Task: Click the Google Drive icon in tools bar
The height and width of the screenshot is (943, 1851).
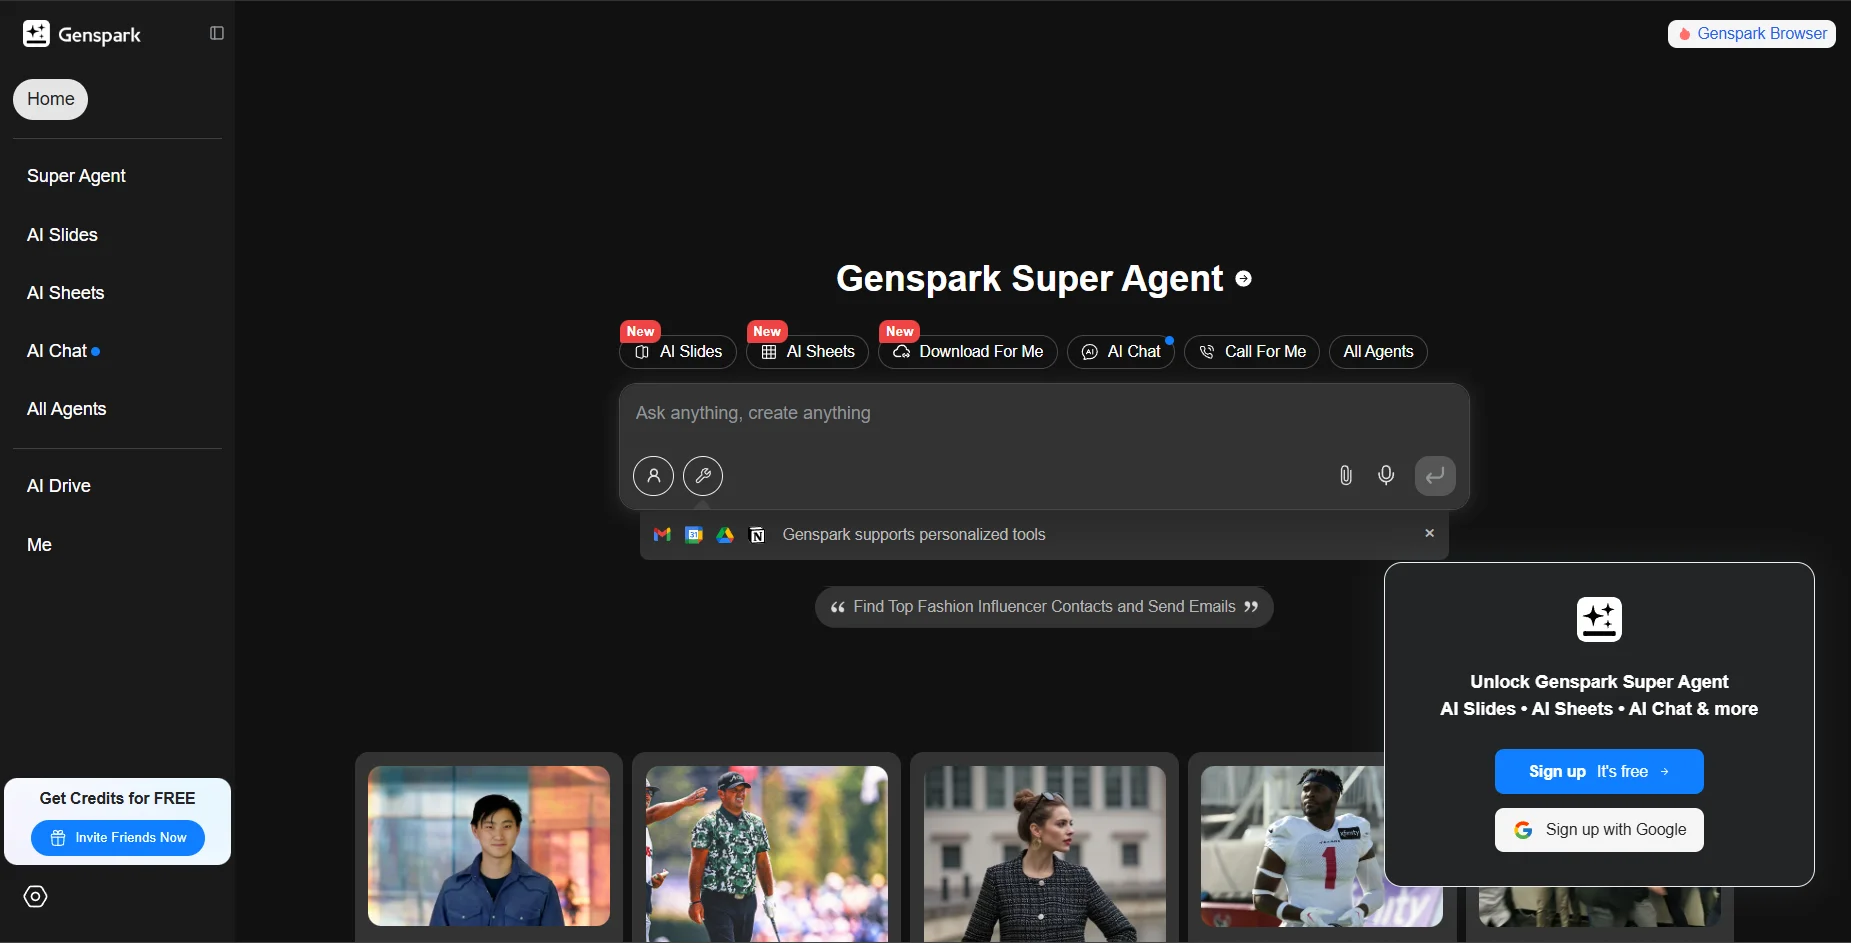Action: pos(725,535)
